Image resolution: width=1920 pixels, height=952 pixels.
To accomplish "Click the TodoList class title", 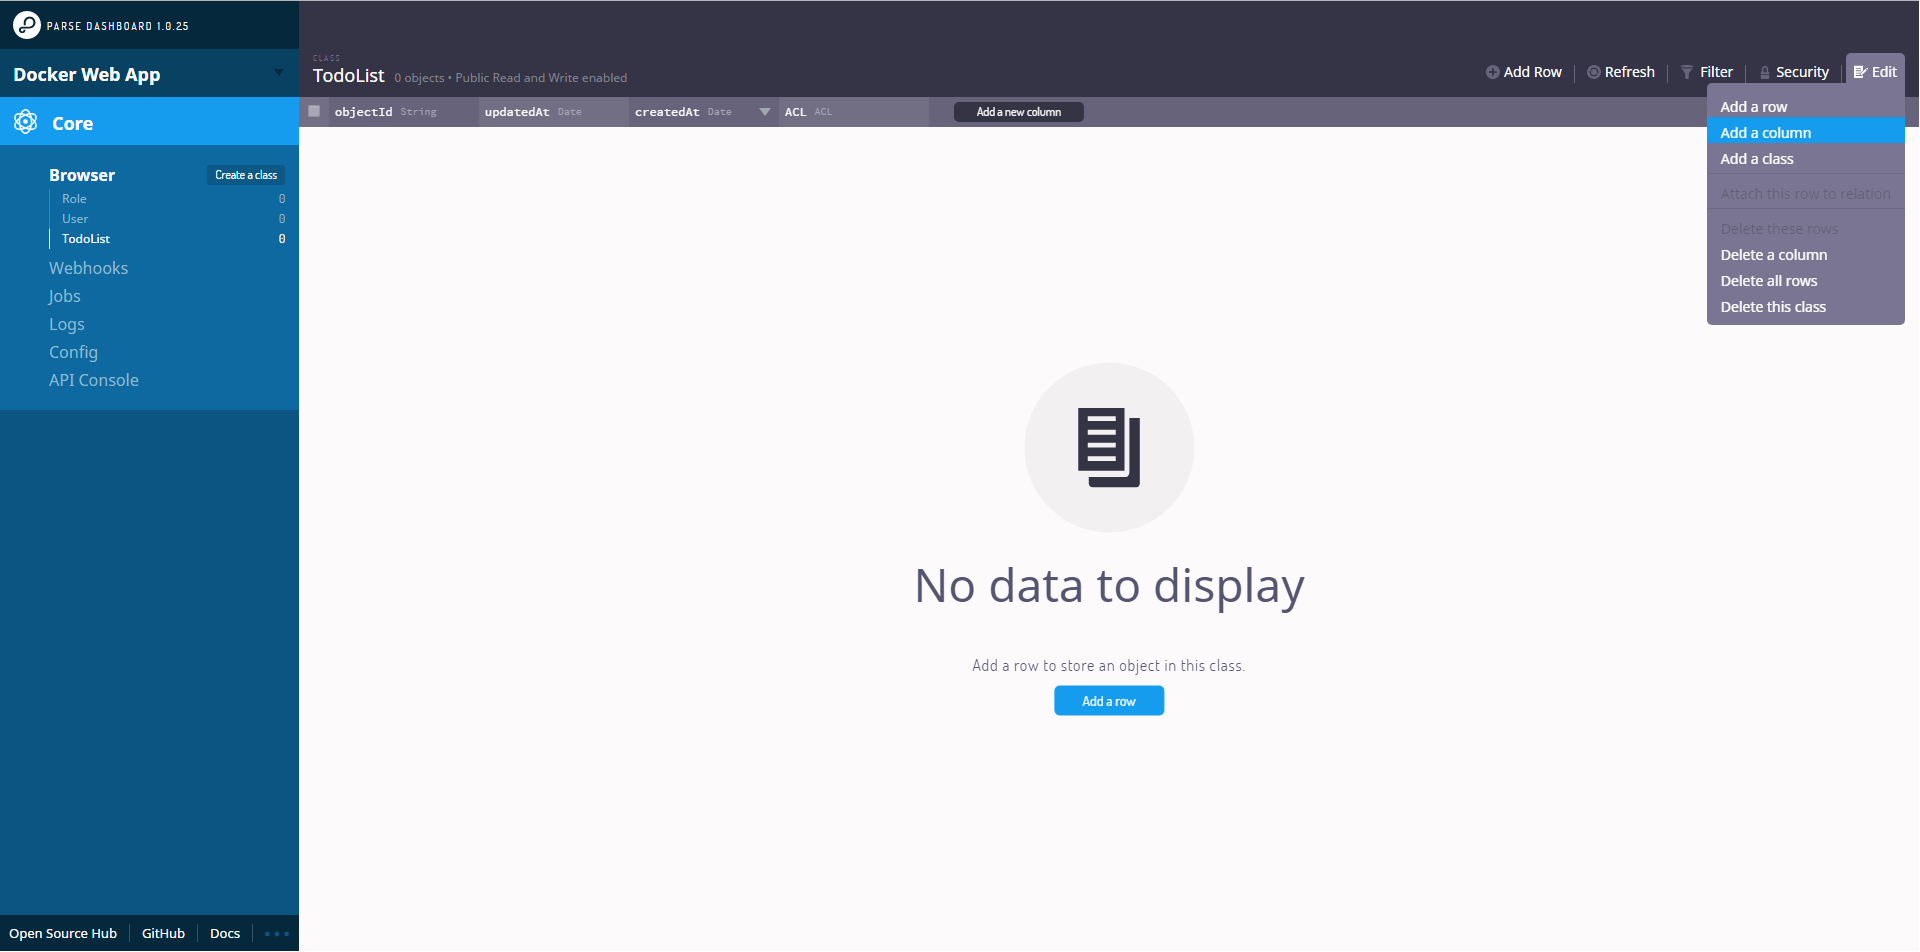I will 348,75.
